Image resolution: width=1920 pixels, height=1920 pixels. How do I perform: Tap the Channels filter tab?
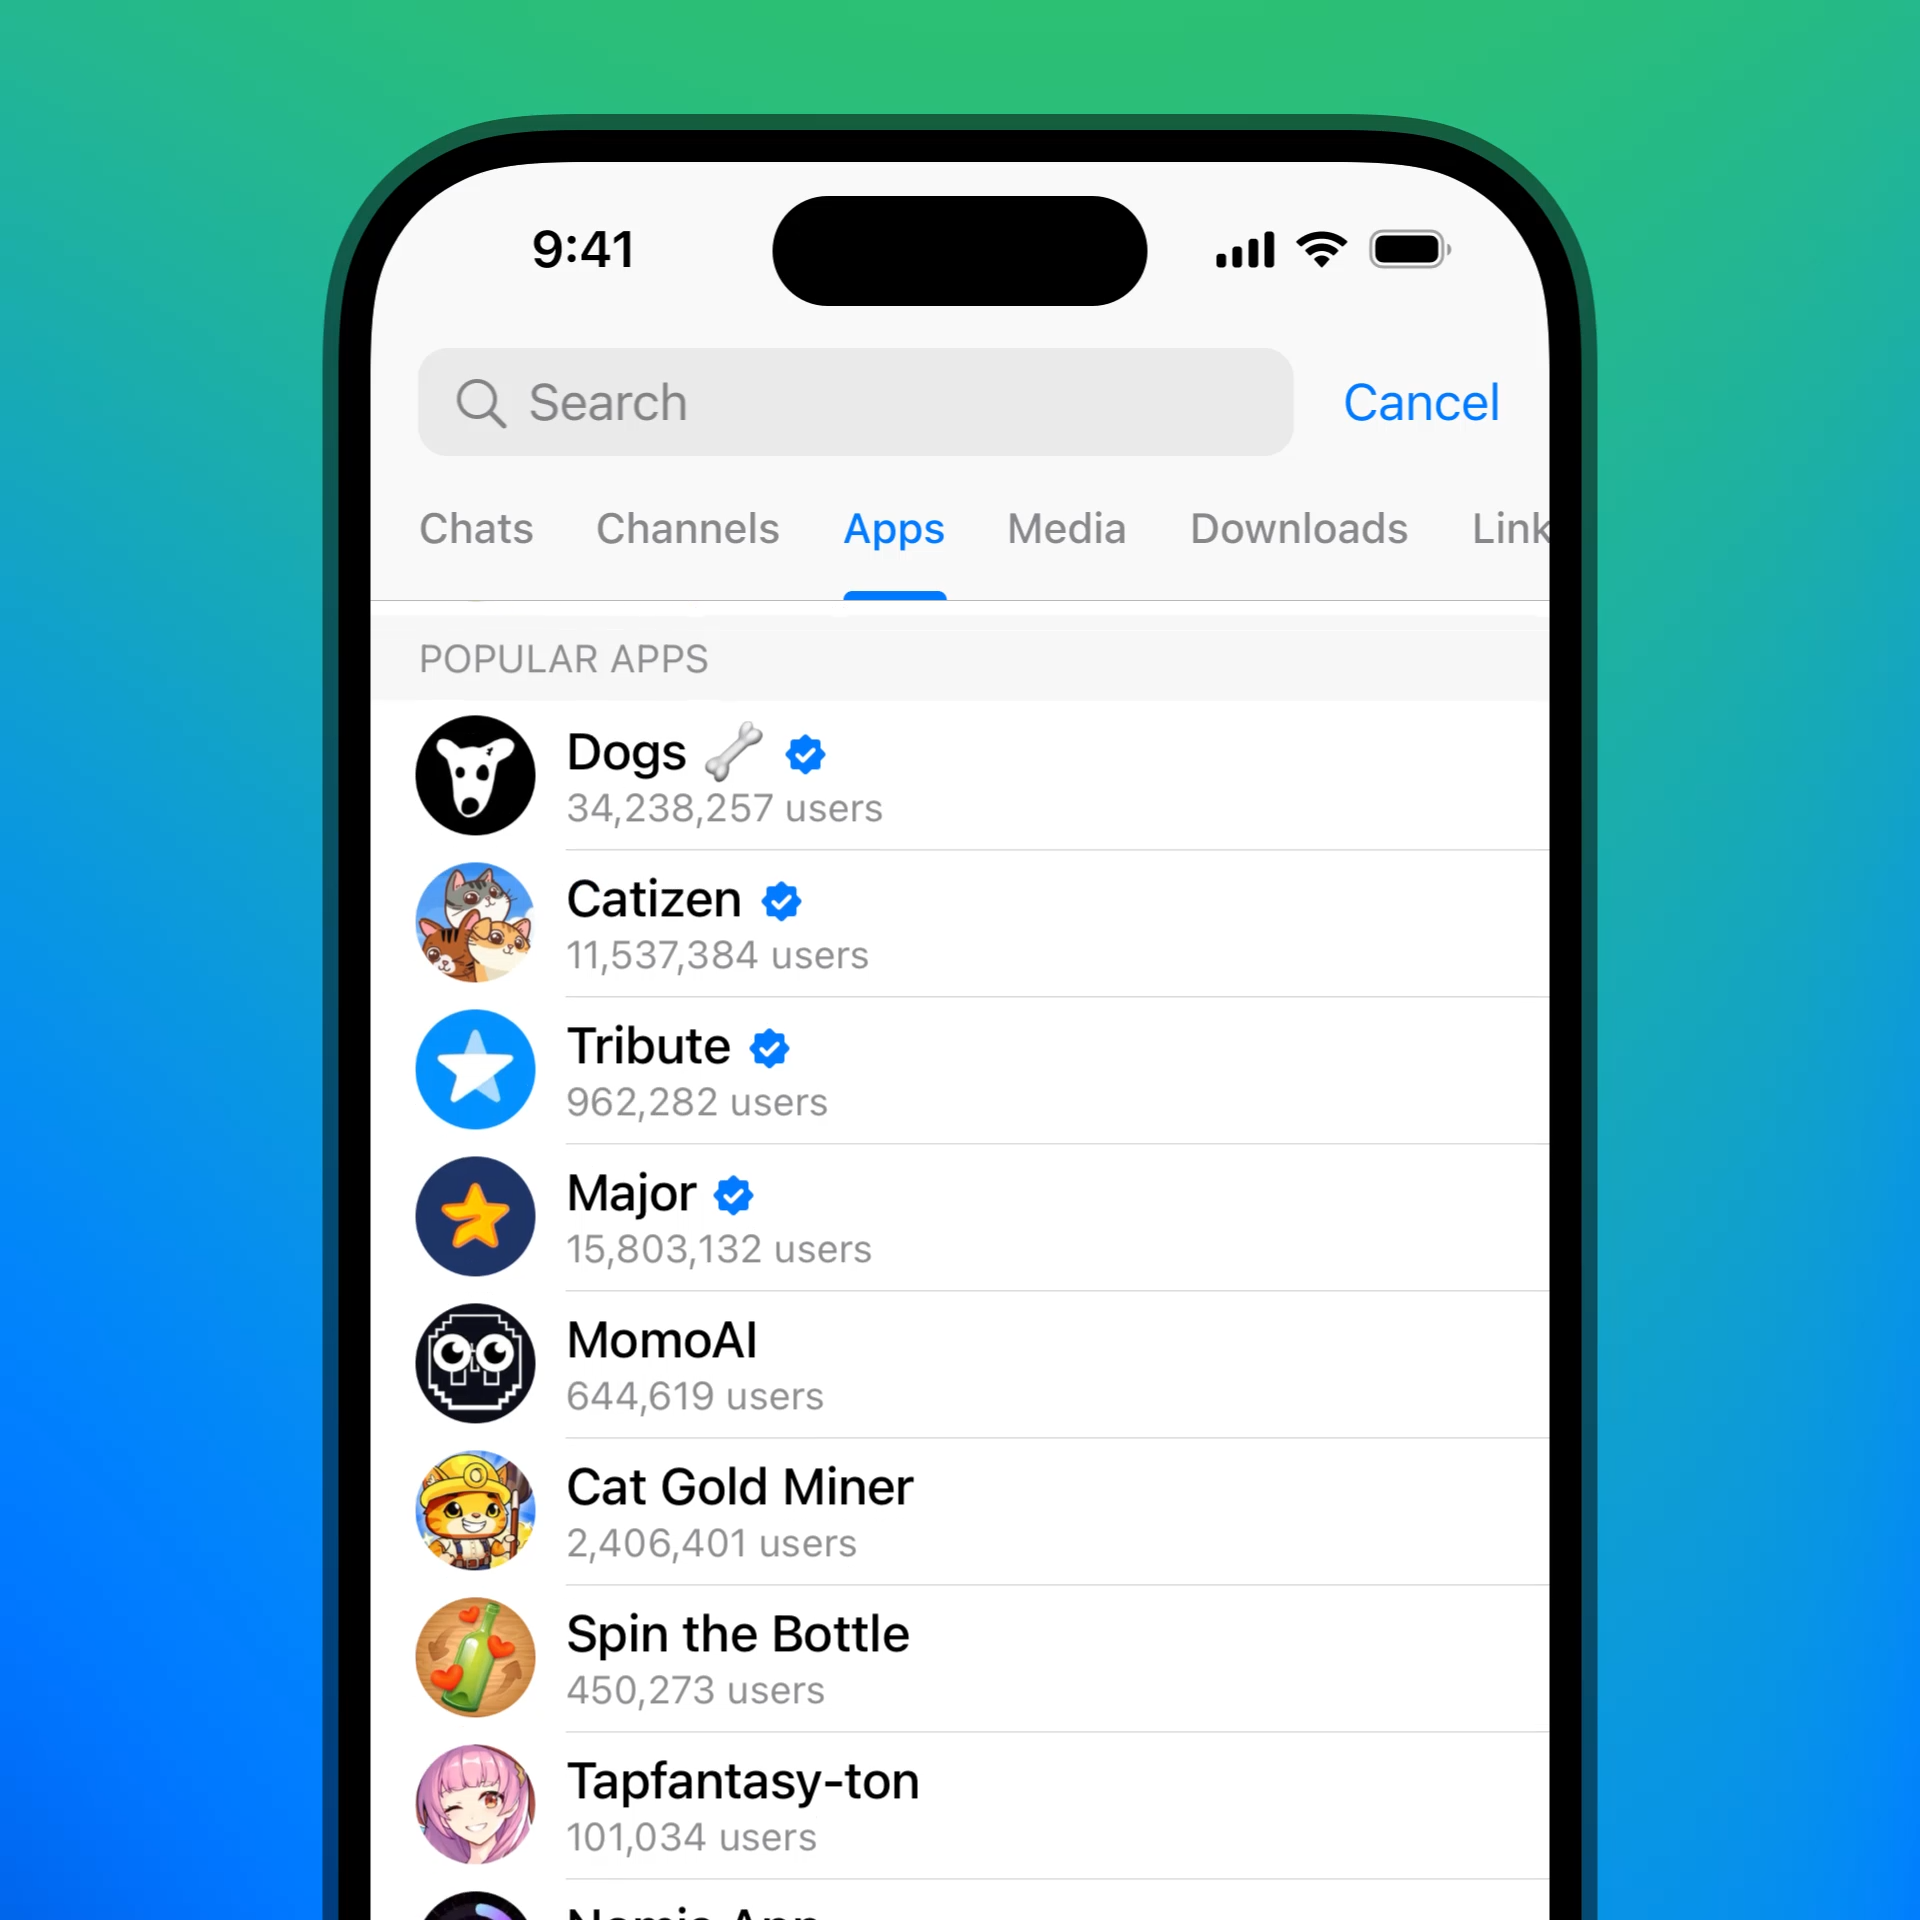pos(684,526)
